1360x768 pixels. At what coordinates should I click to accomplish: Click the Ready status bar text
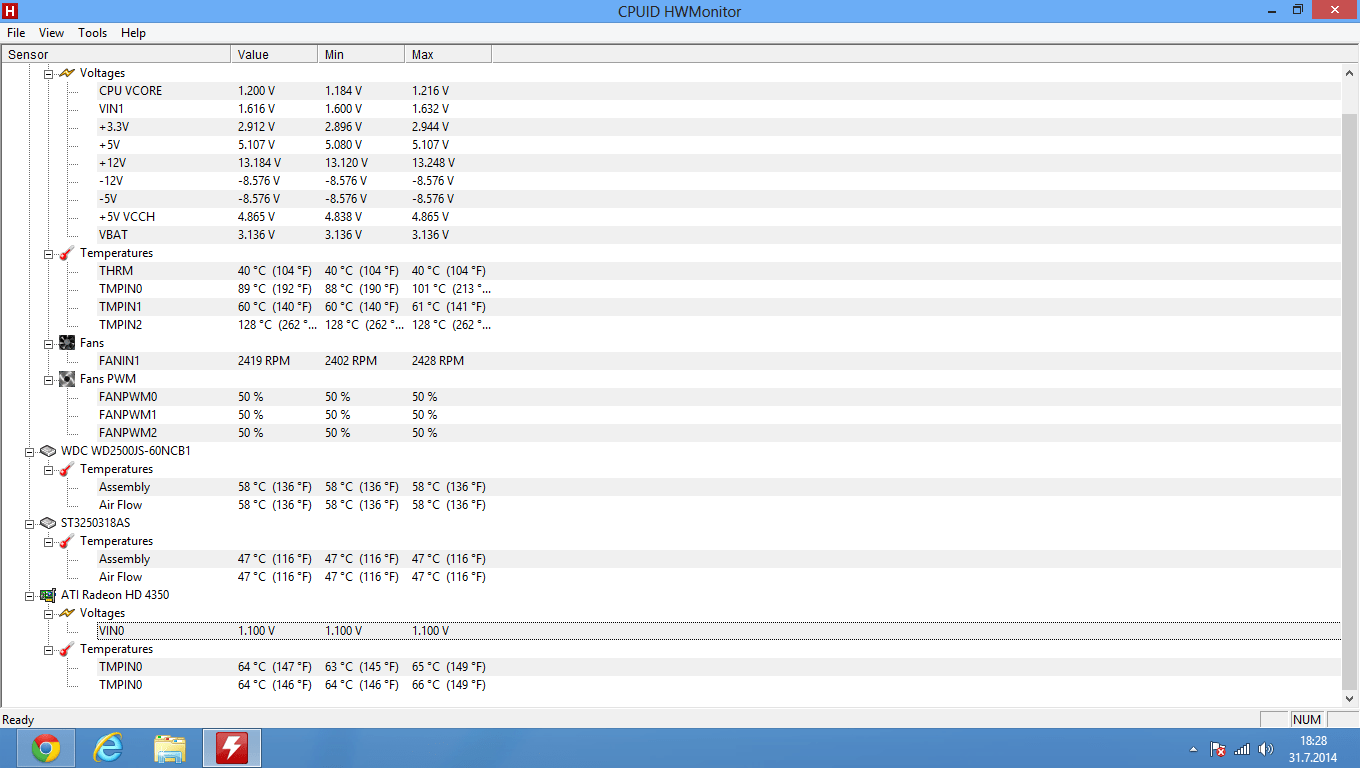coord(18,720)
